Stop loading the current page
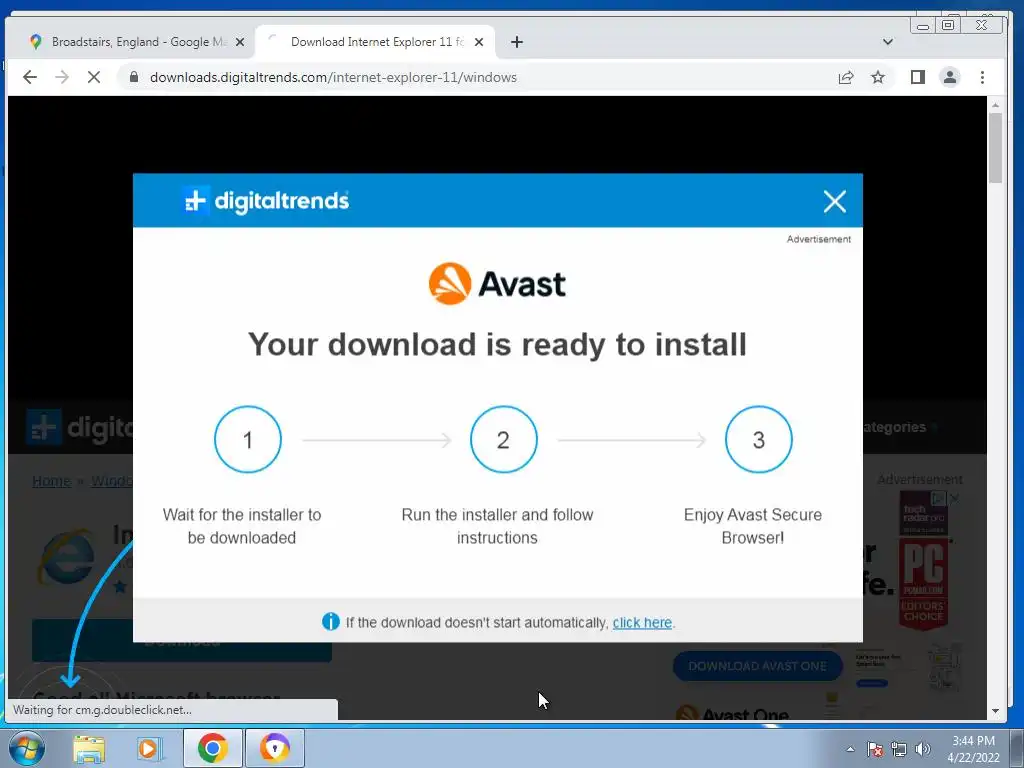This screenshot has width=1024, height=768. [x=94, y=77]
